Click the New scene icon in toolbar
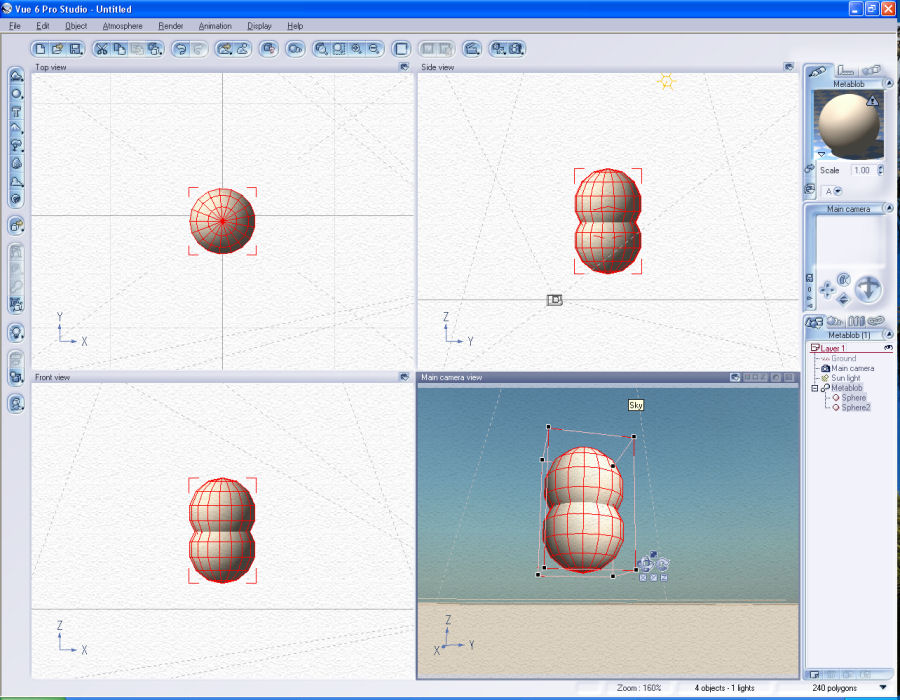The width and height of the screenshot is (900, 700). tap(40, 48)
